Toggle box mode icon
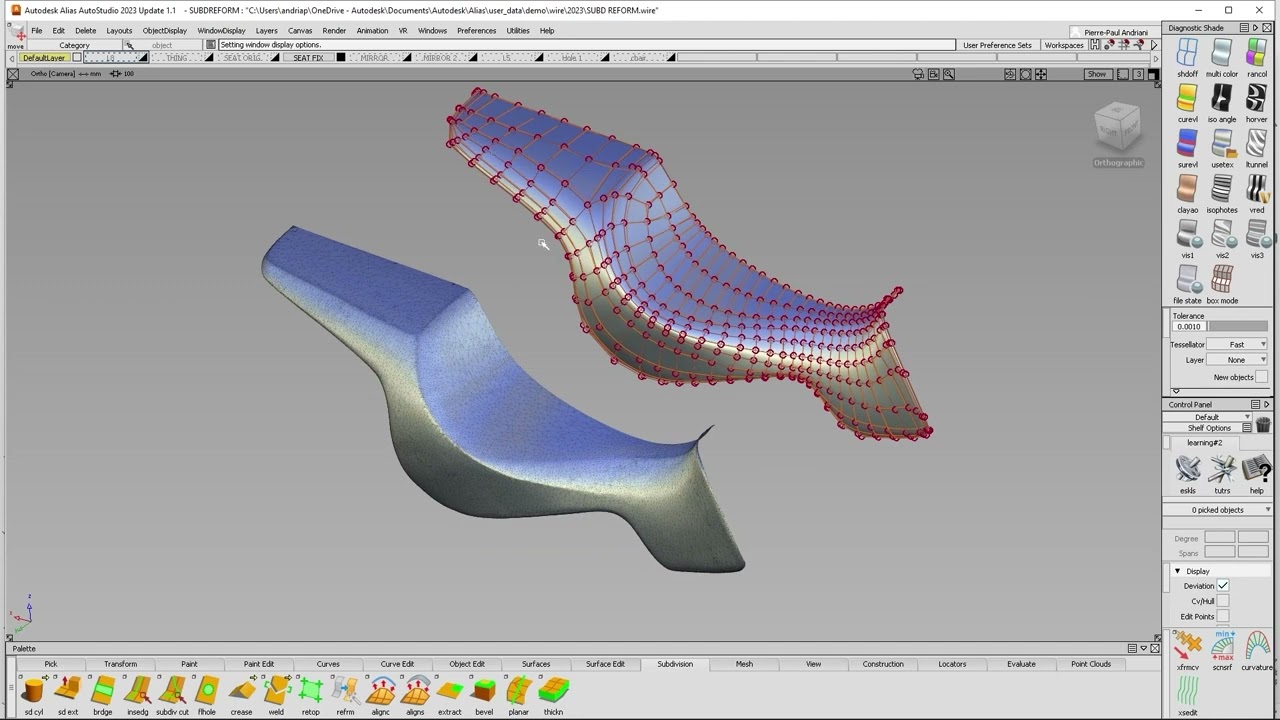1280x720 pixels. pos(1221,279)
